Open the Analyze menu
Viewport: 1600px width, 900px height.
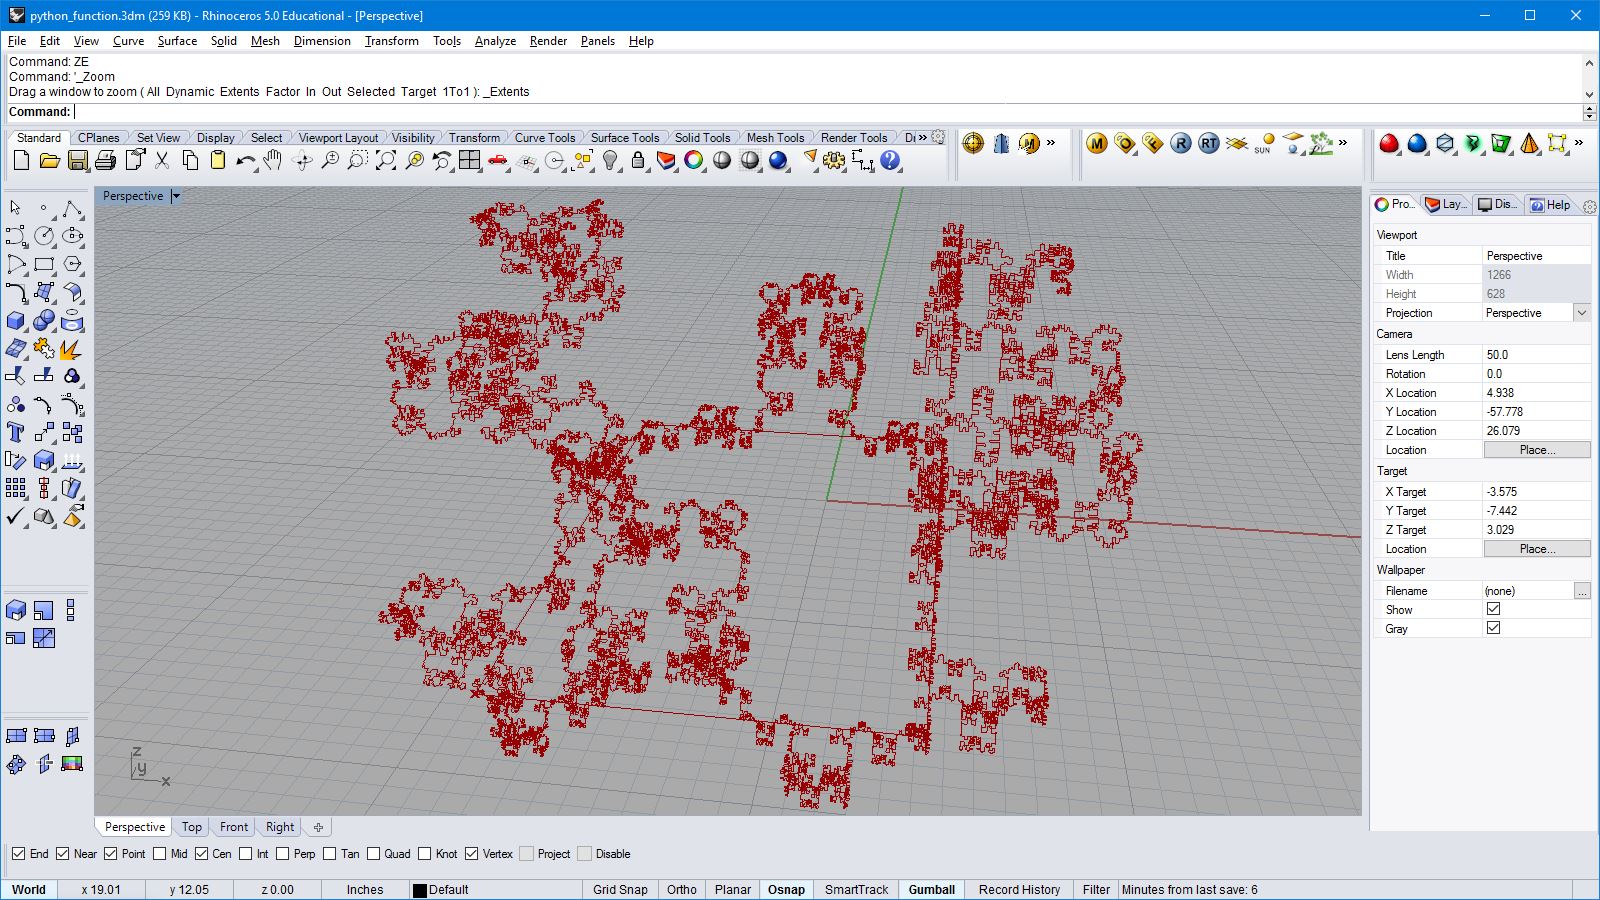[x=495, y=41]
